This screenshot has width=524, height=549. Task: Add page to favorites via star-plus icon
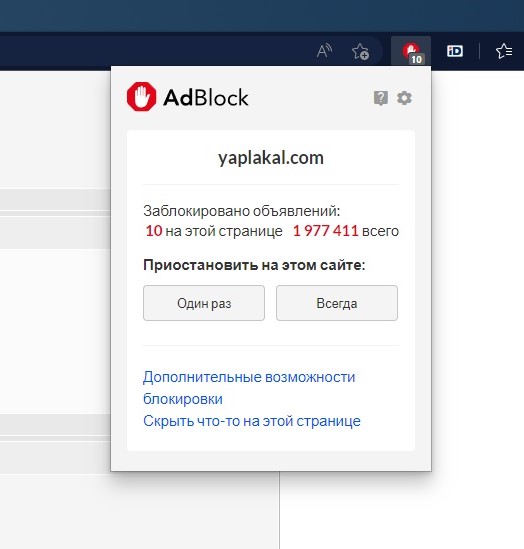coord(360,51)
